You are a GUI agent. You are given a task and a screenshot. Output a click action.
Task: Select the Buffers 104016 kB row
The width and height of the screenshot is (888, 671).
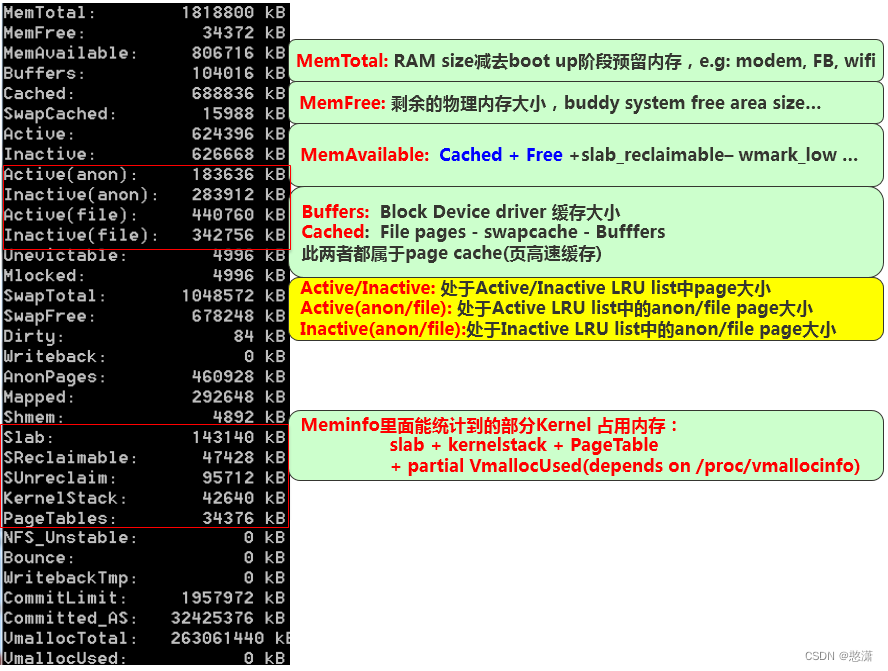point(144,74)
